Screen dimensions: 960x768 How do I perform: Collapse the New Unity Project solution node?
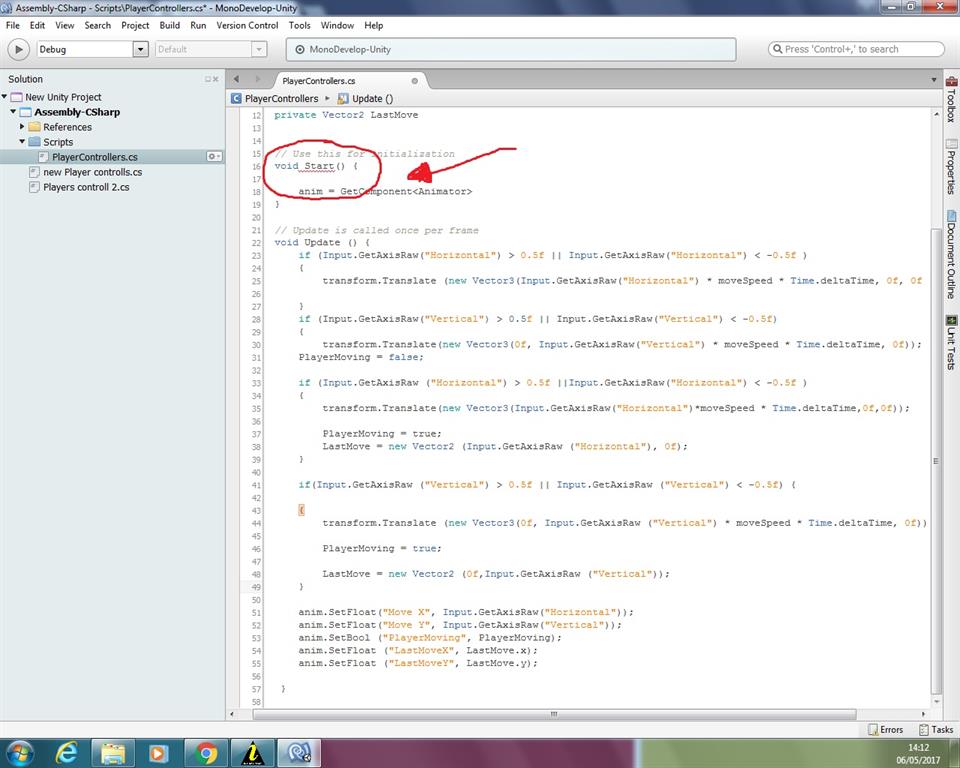[4, 97]
